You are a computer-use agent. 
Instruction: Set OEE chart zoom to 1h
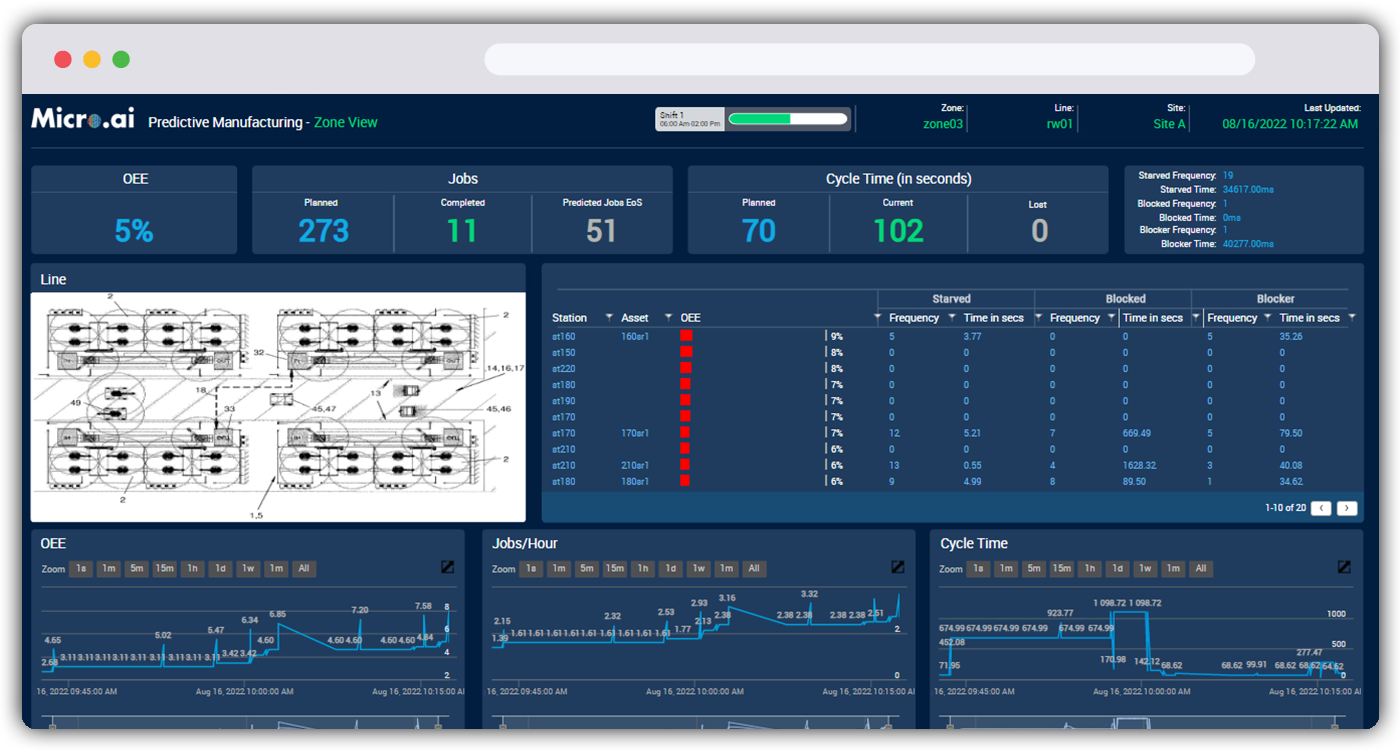(x=192, y=569)
